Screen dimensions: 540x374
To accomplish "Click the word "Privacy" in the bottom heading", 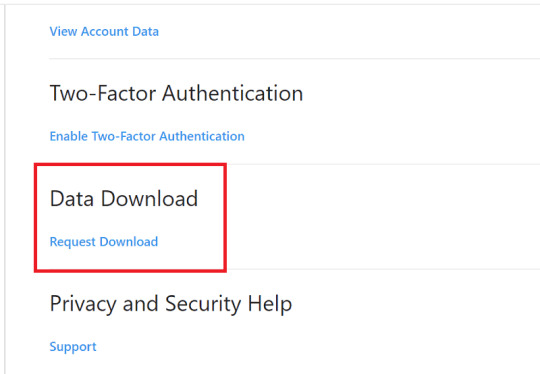I will click(83, 304).
